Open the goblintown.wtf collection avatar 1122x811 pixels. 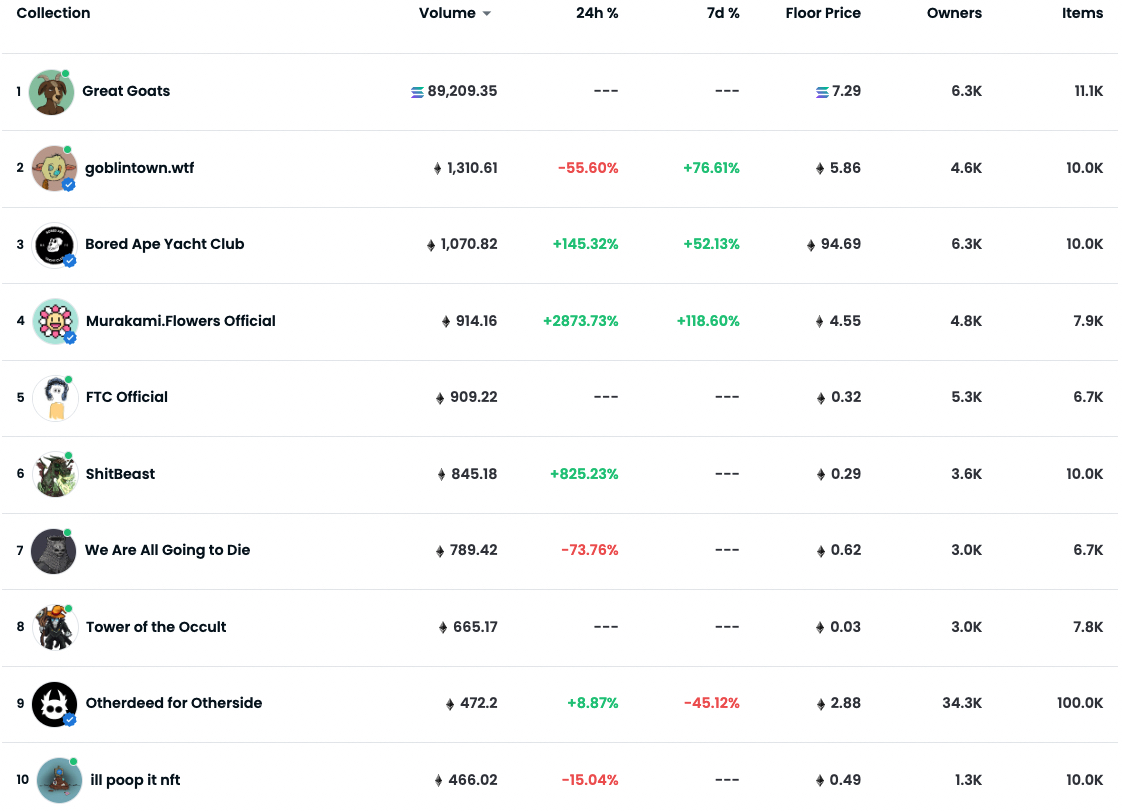click(x=54, y=168)
